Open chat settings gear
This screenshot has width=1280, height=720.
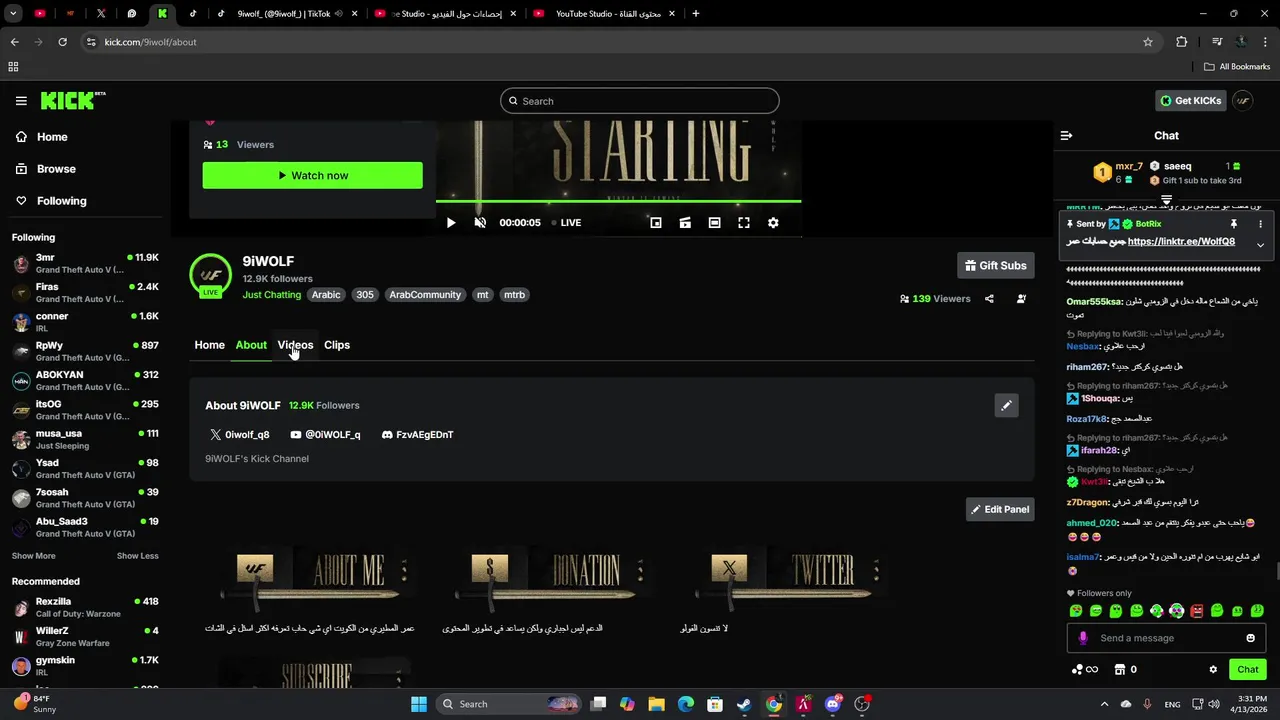(1213, 669)
